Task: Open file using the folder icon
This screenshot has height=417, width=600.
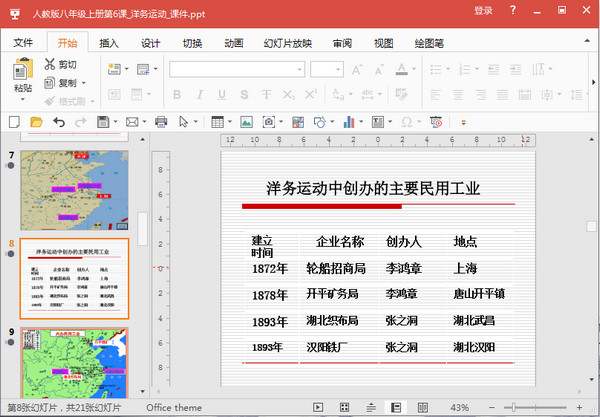Action: point(36,121)
